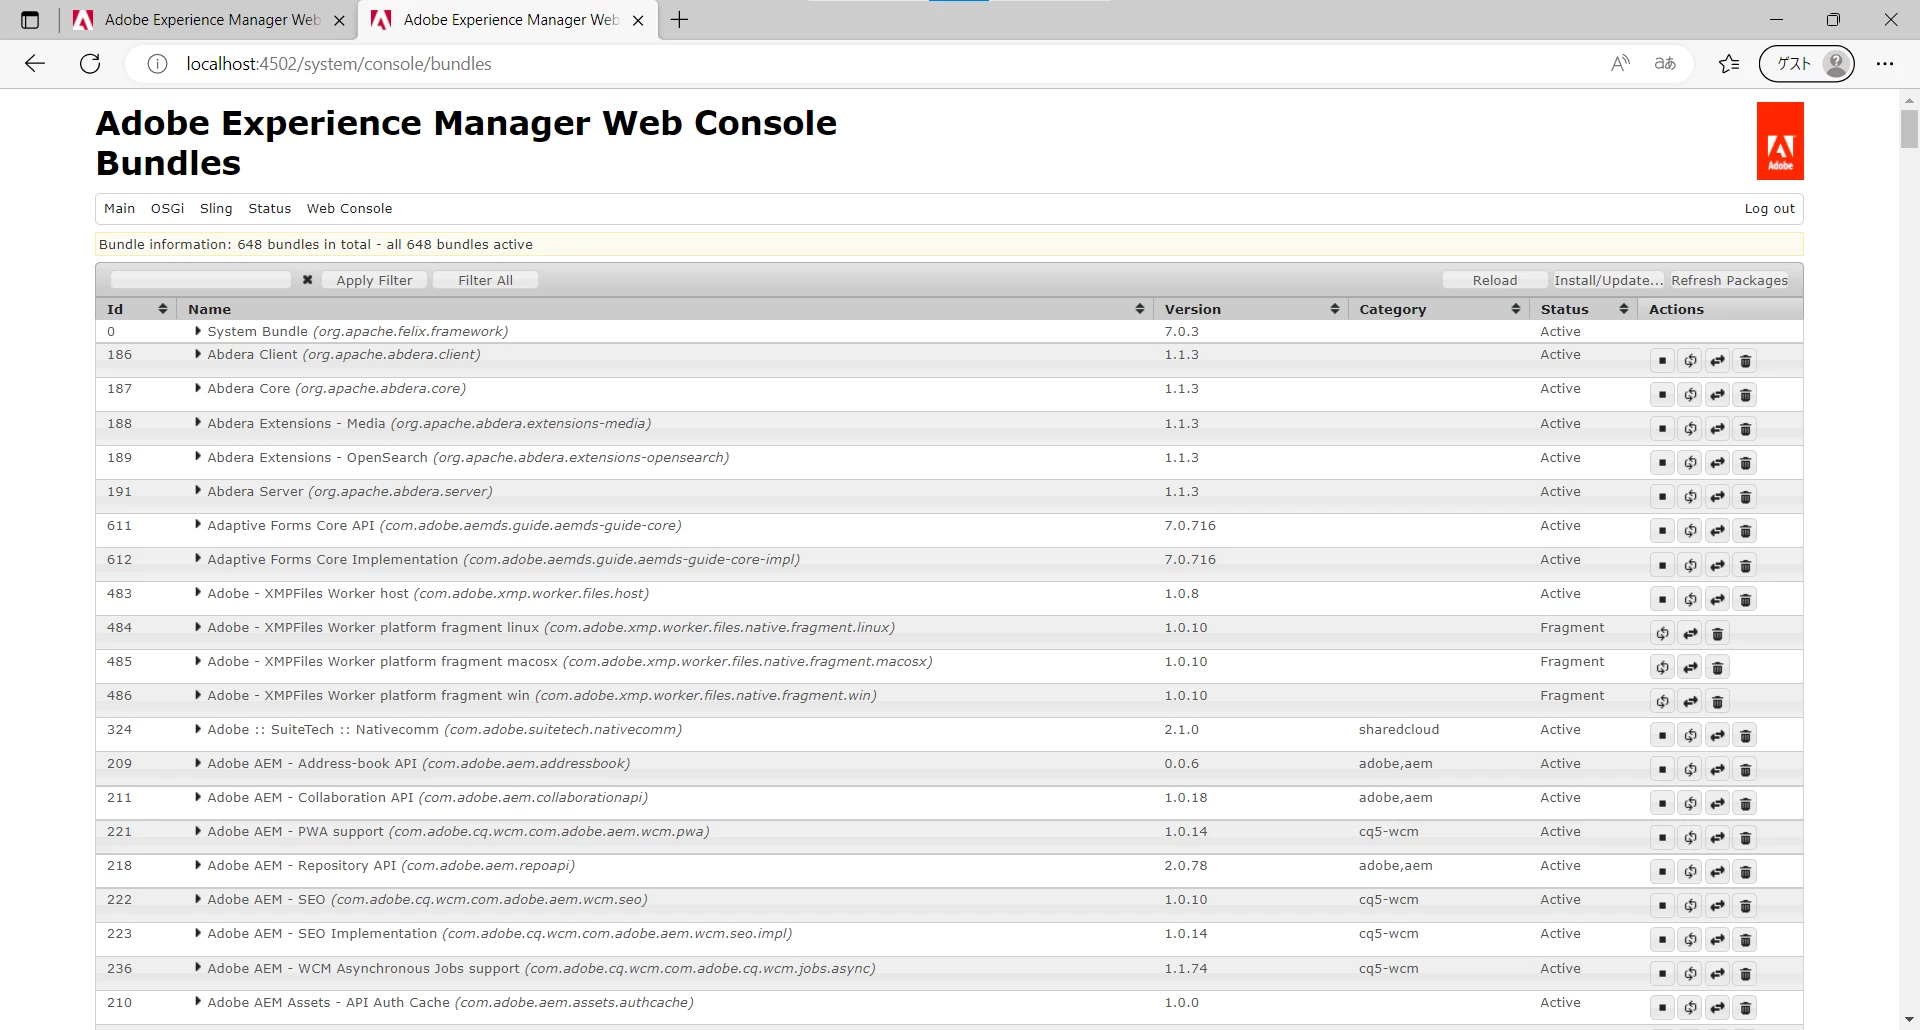Expand XMPFiles Worker host details

pos(198,593)
